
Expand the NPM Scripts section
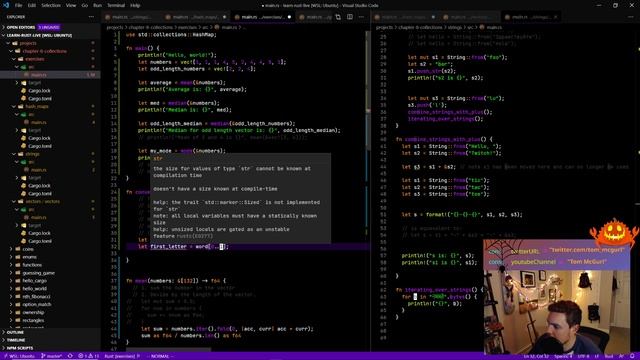click(50, 348)
